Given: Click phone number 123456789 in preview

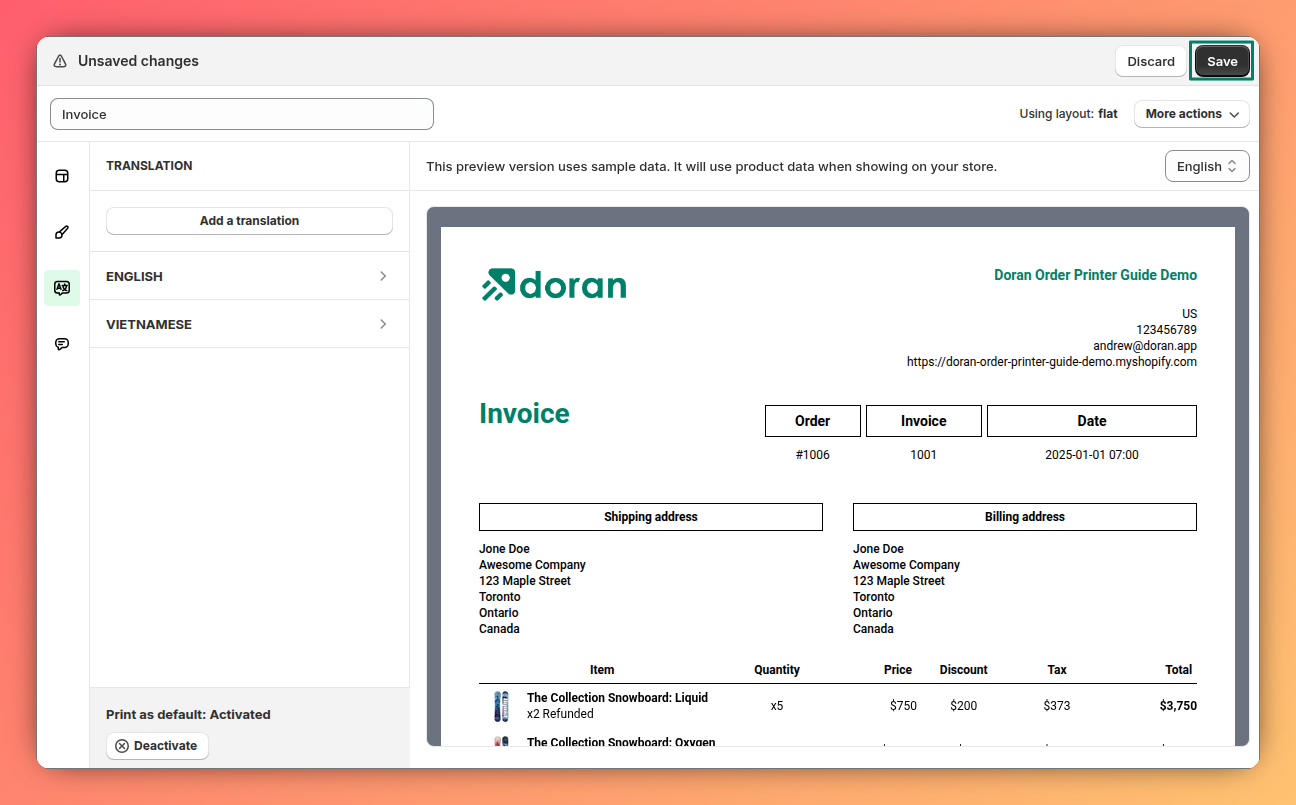Looking at the screenshot, I should coord(1166,330).
